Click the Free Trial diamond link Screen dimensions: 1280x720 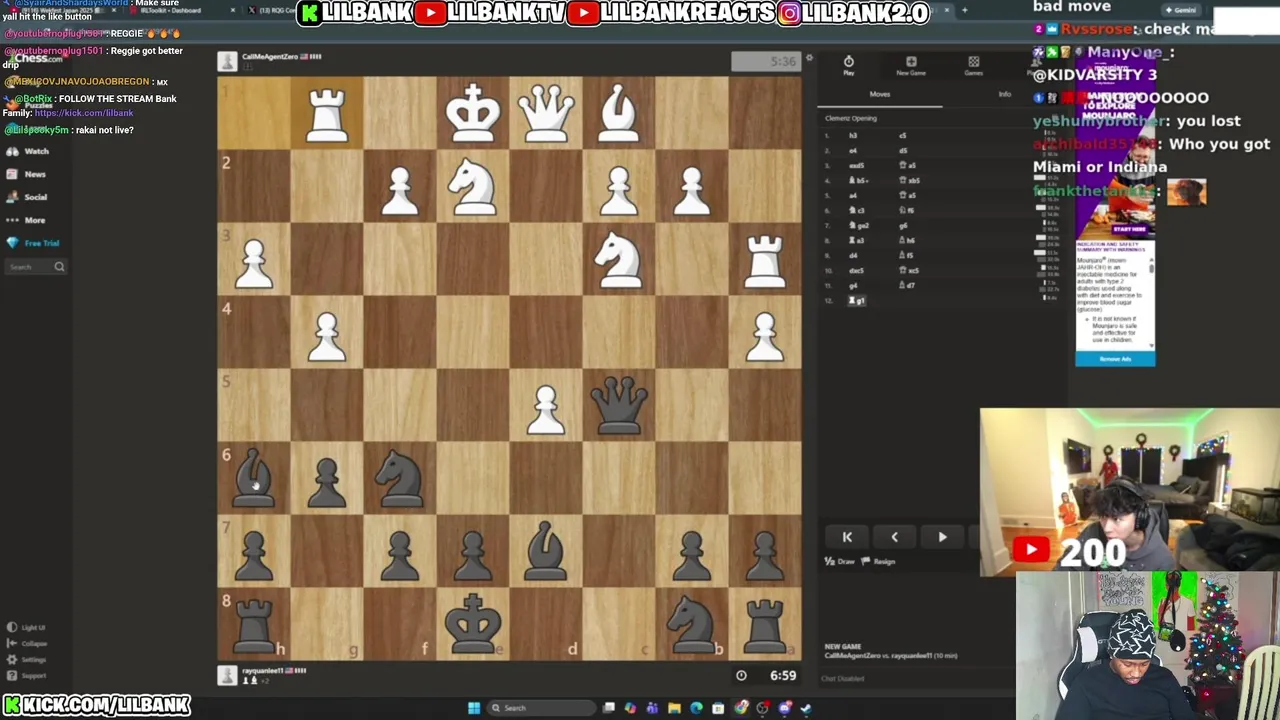[x=33, y=243]
